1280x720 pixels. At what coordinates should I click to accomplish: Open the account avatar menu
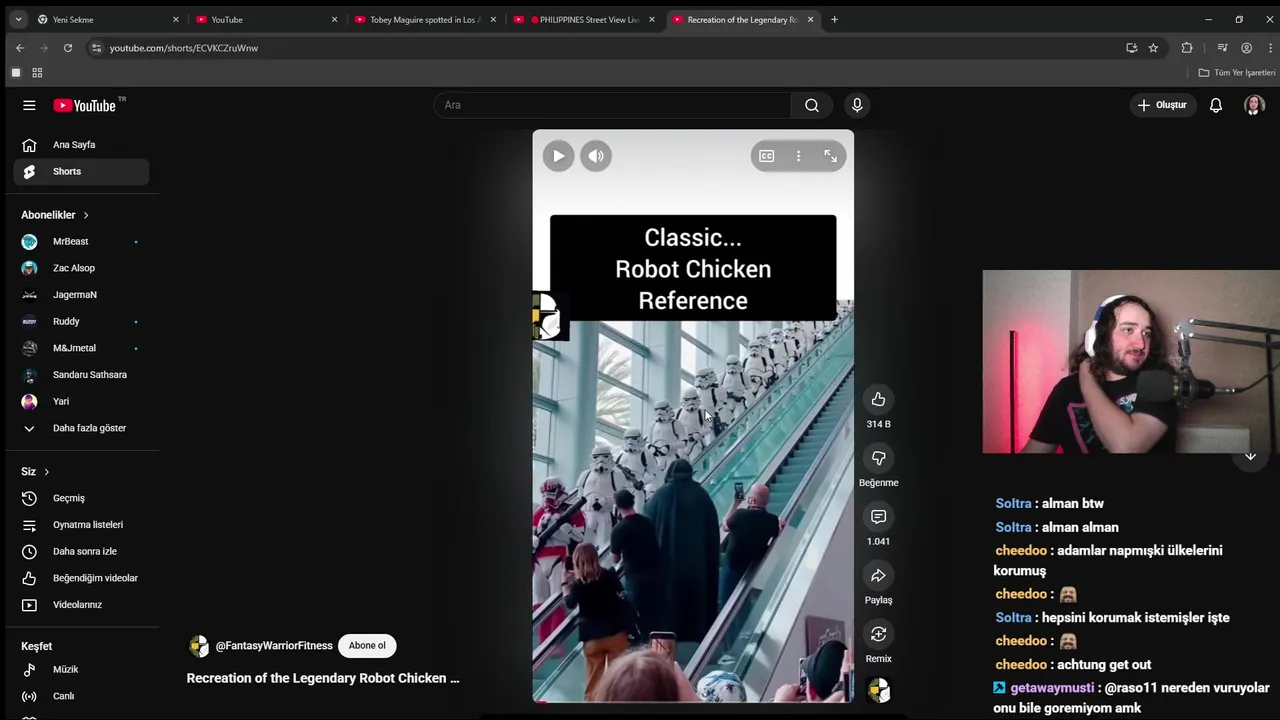[x=1254, y=105]
